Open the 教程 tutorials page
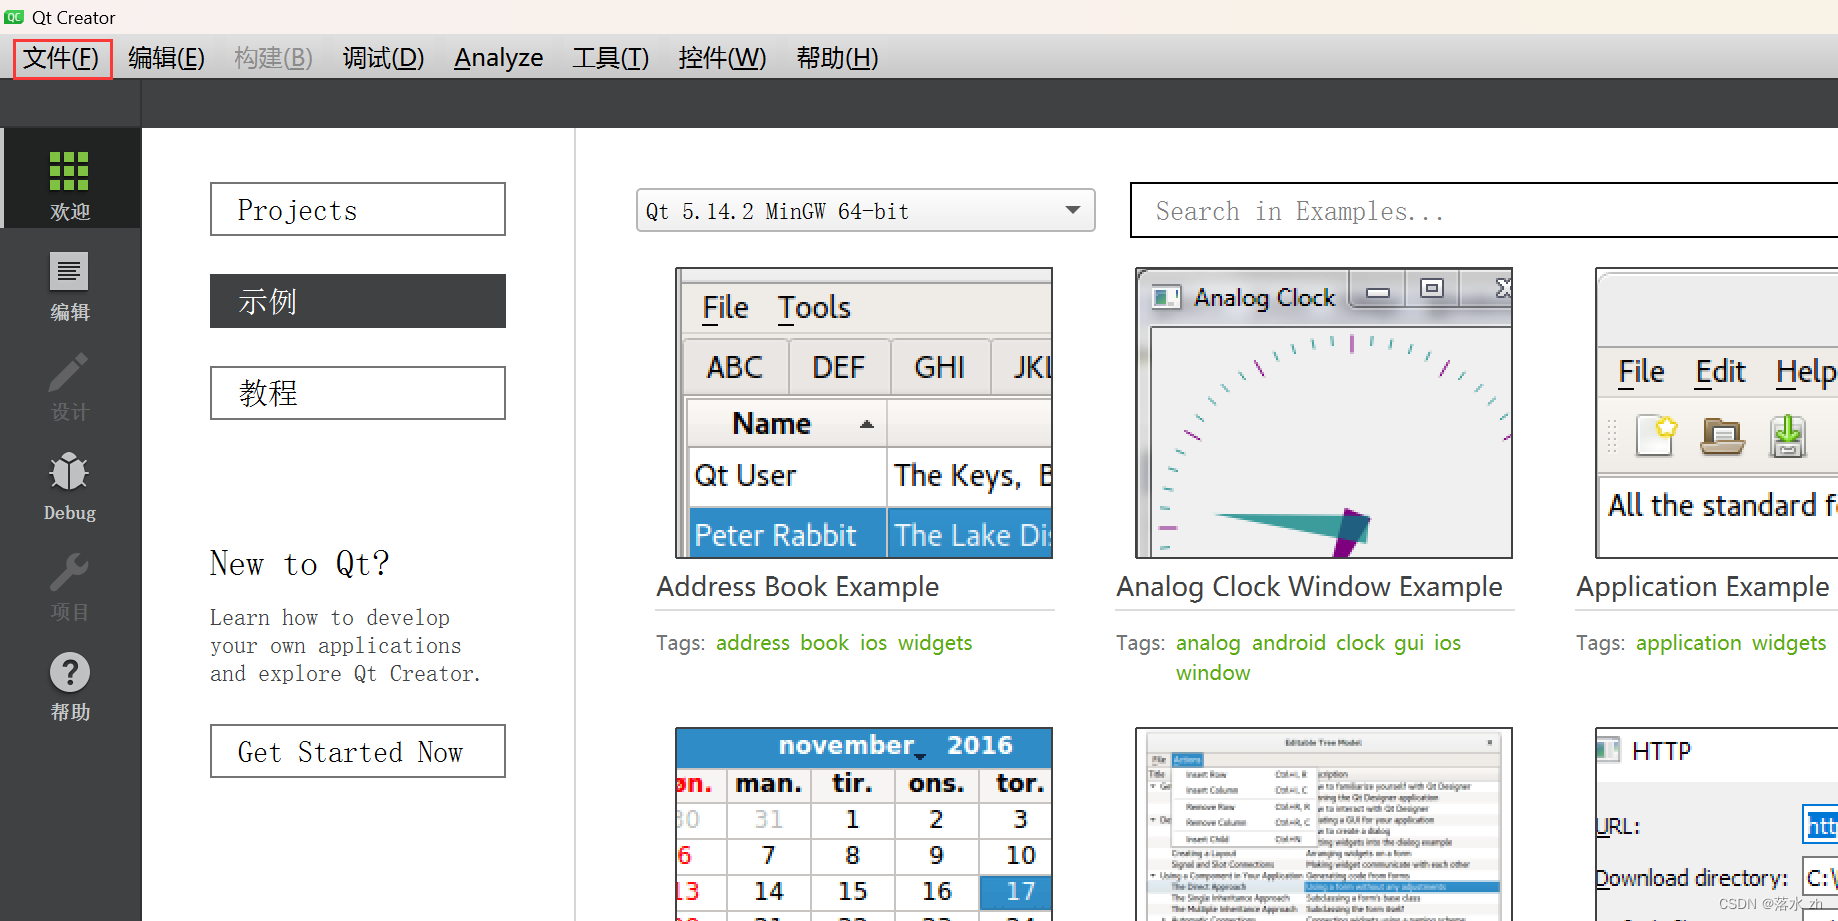 [x=358, y=393]
